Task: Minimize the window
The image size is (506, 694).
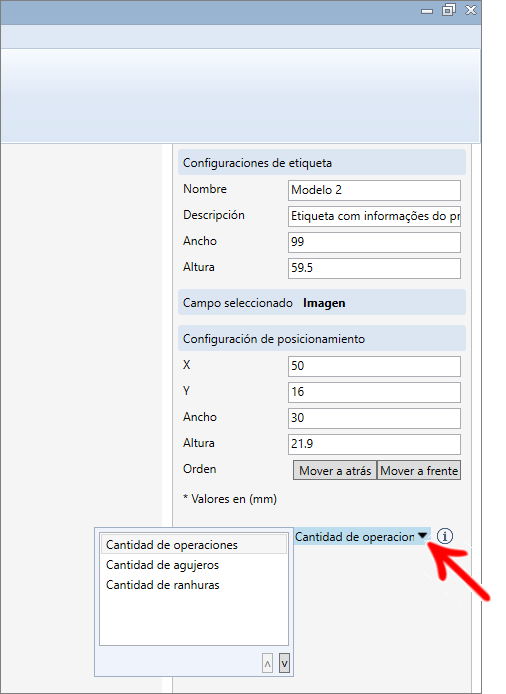Action: point(427,11)
